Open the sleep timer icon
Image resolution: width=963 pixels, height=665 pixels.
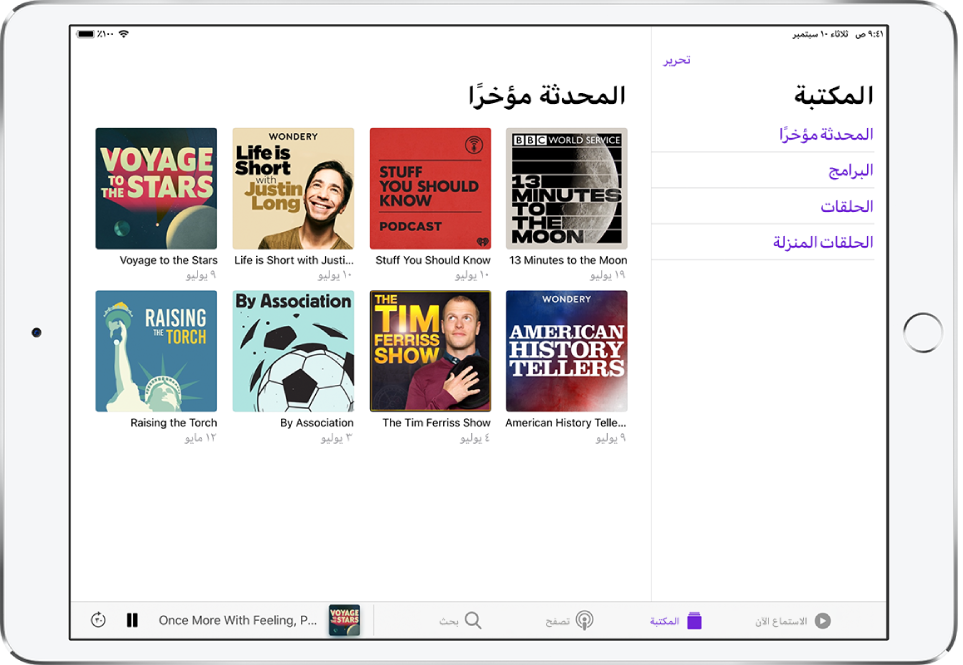tap(97, 620)
